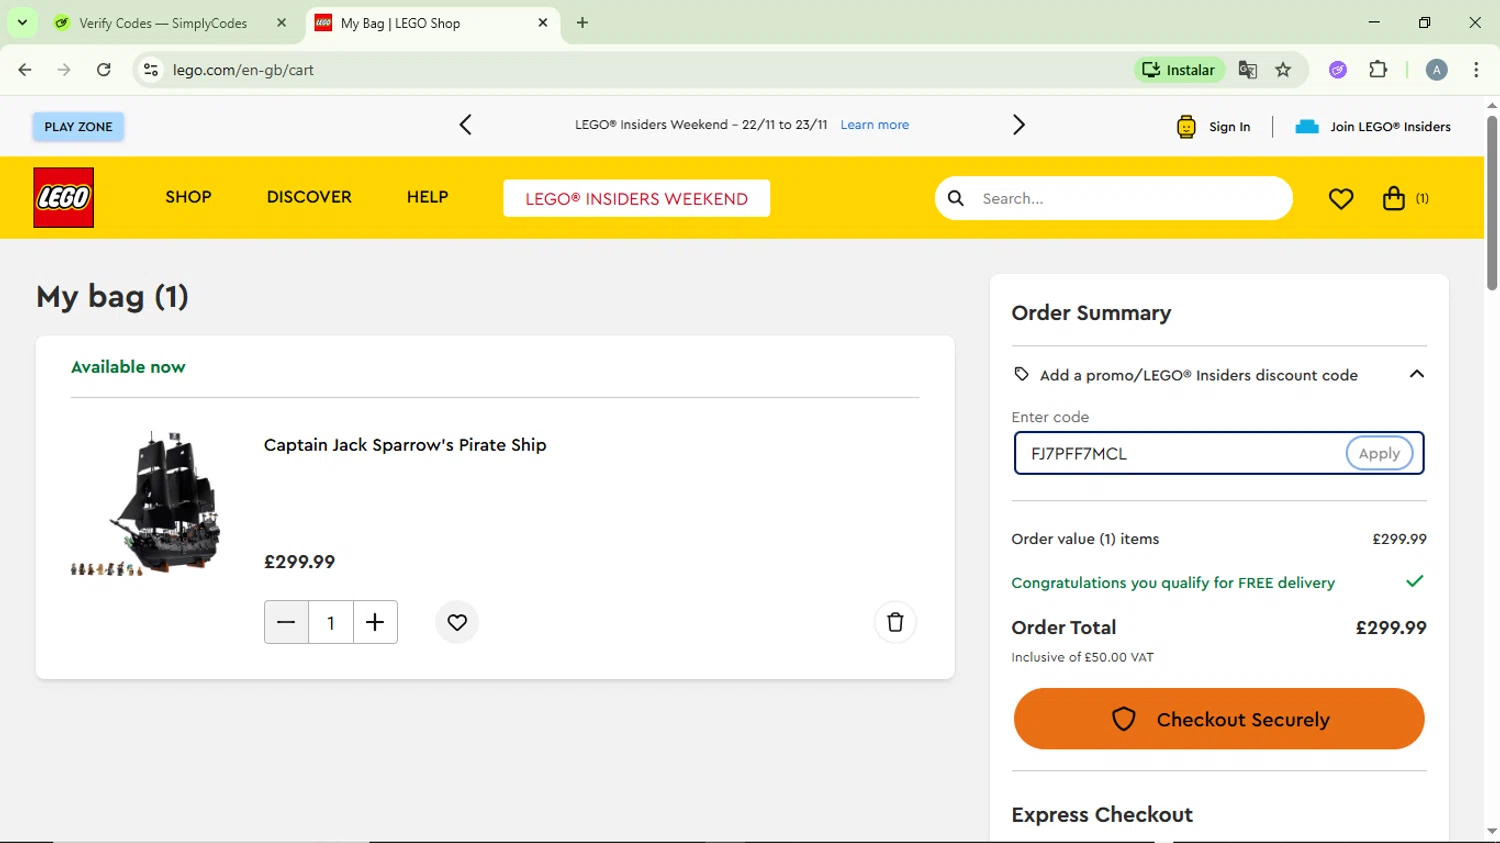Open the purple extension icon
The image size is (1500, 843).
(1338, 70)
